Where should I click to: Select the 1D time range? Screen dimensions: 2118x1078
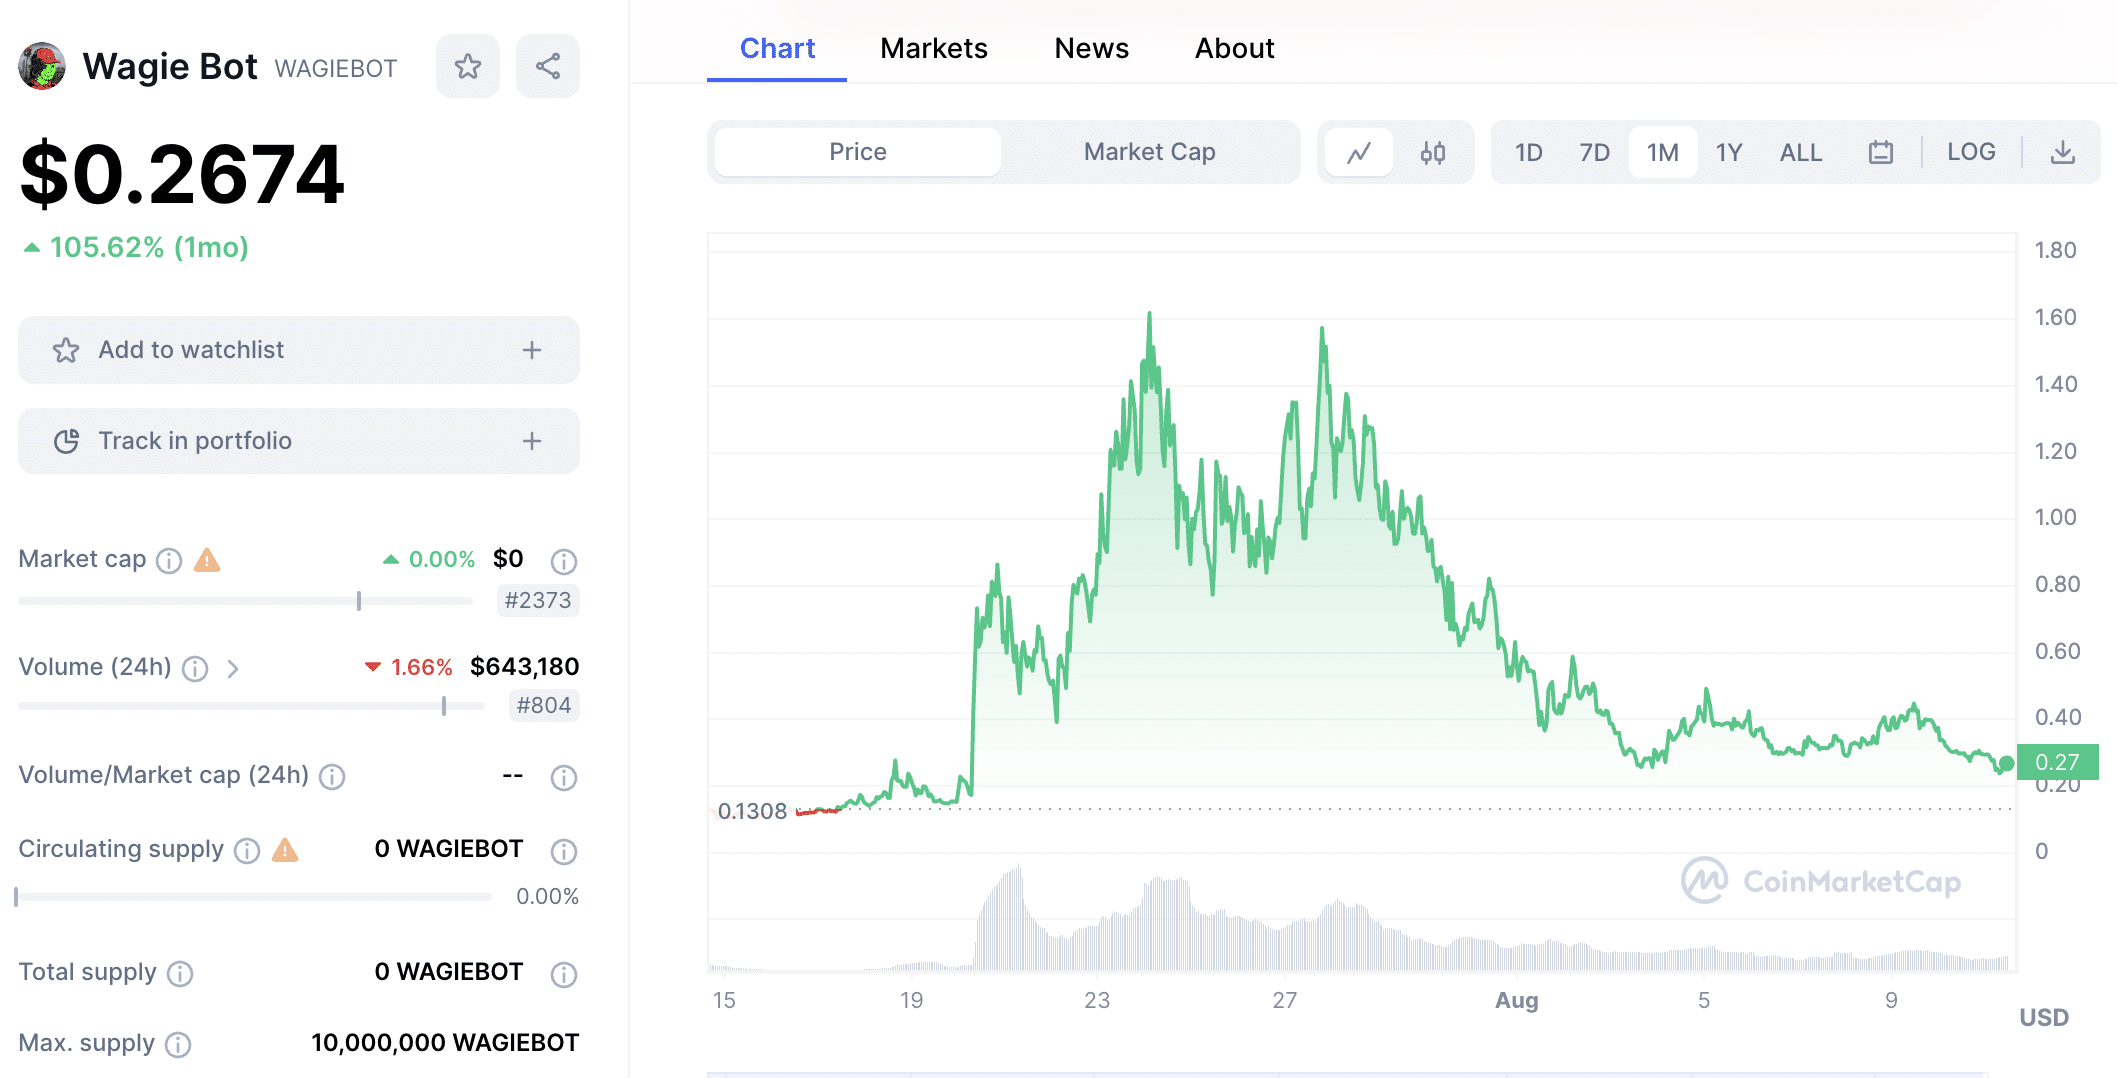pos(1528,153)
